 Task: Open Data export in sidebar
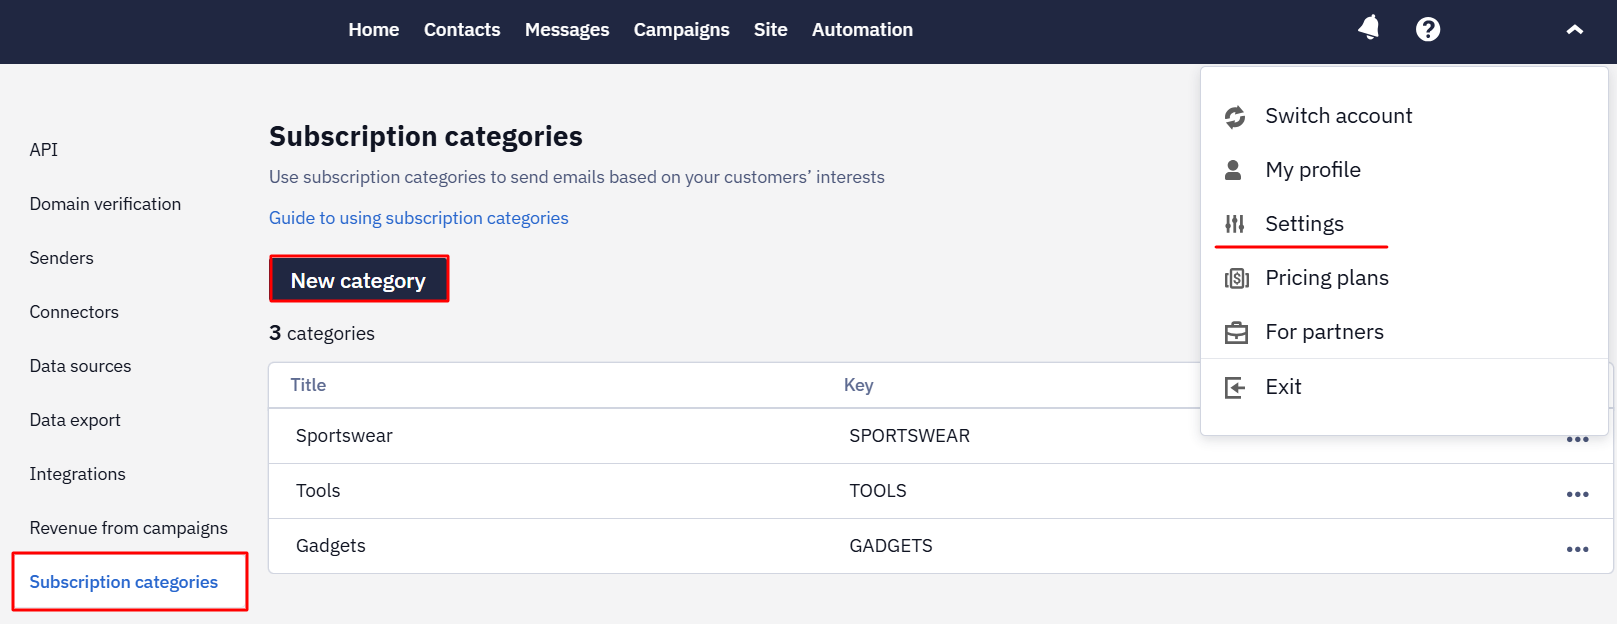(75, 420)
